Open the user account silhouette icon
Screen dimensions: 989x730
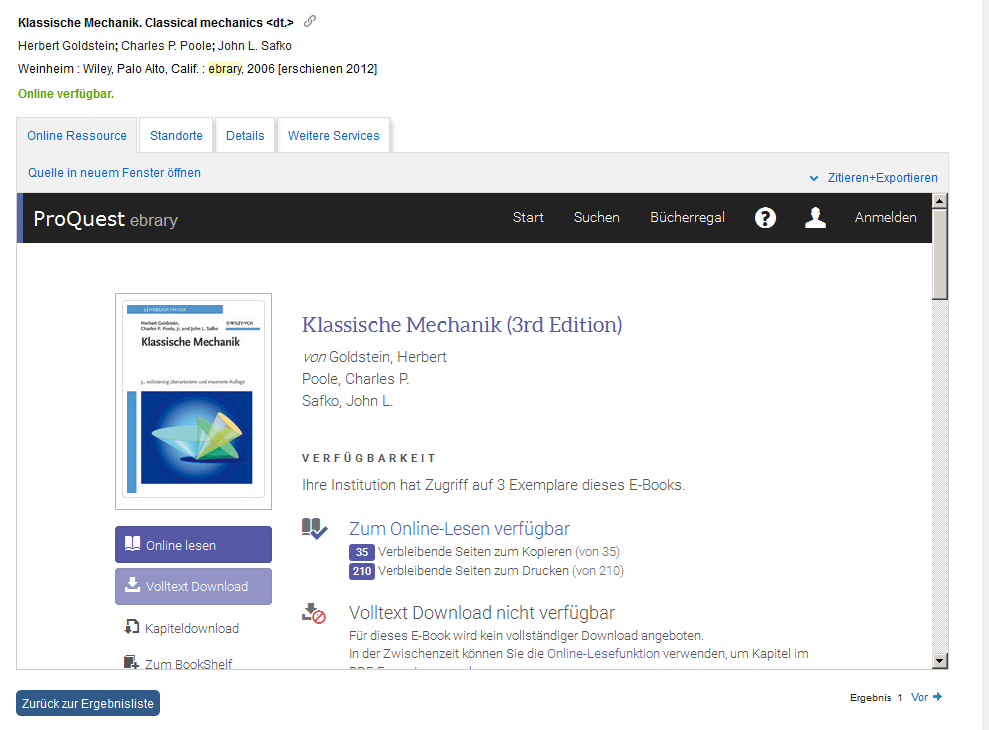coord(815,217)
